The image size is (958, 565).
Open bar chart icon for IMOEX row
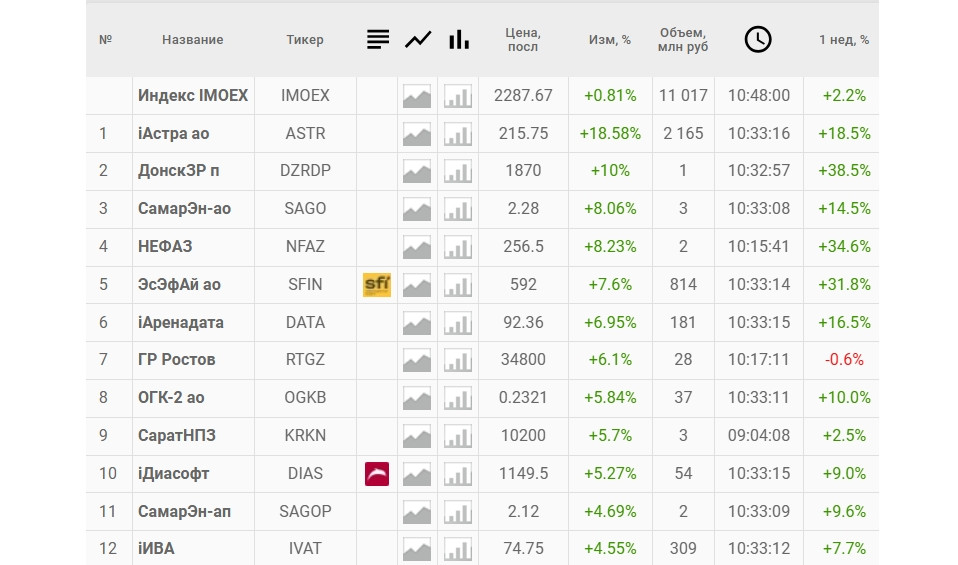[458, 97]
